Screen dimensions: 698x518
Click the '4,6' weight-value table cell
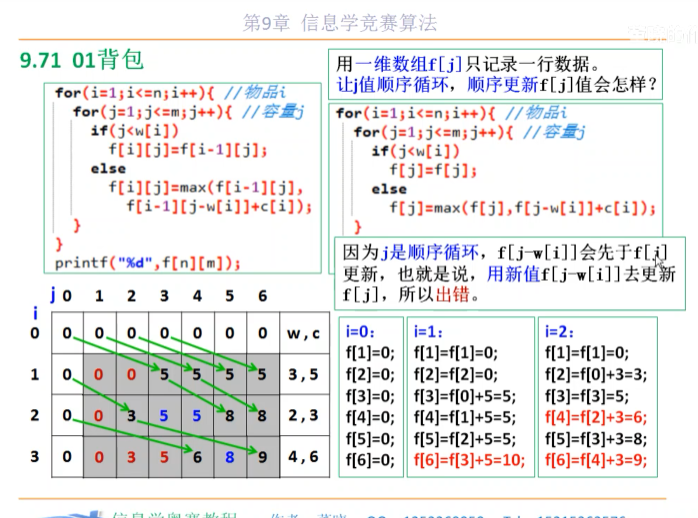304,457
